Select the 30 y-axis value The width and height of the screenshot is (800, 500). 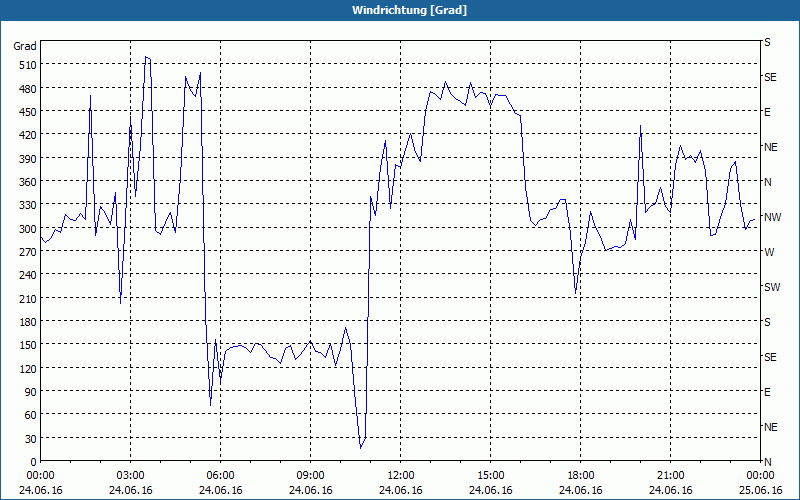(x=31, y=439)
